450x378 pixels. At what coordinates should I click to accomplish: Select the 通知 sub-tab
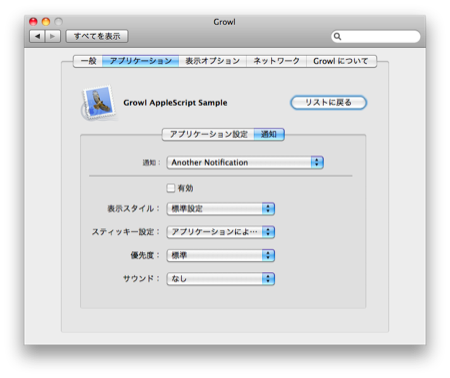point(269,134)
